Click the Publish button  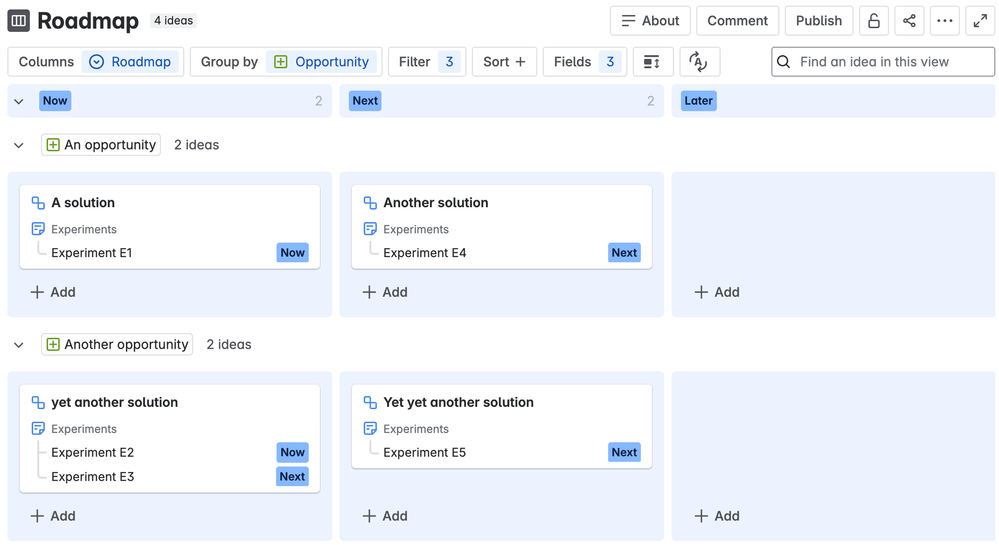819,21
